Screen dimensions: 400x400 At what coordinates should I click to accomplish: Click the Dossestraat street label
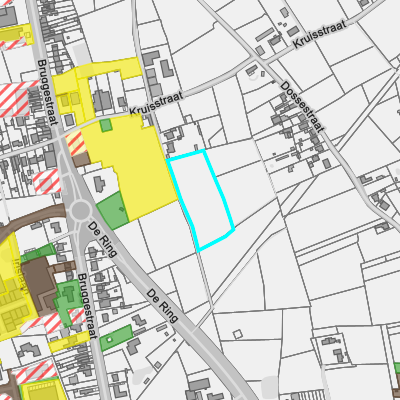pyautogui.click(x=302, y=107)
